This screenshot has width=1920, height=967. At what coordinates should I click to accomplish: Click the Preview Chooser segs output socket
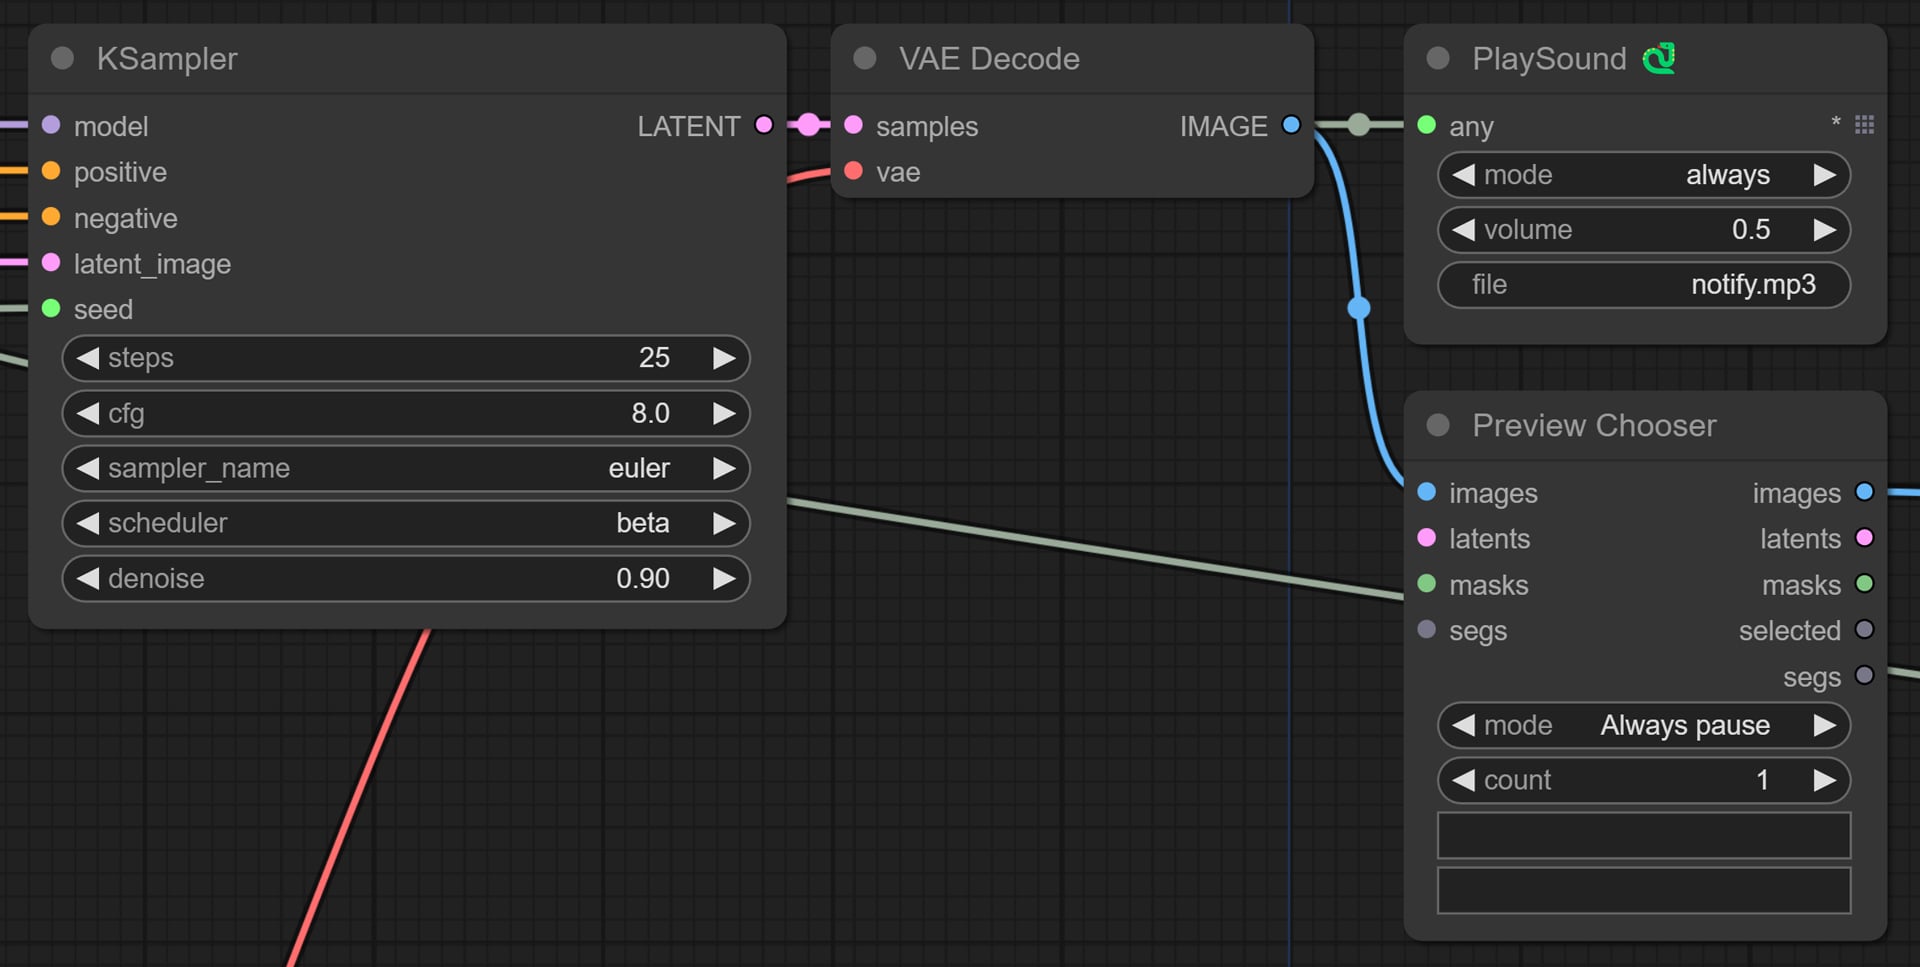tap(1864, 676)
